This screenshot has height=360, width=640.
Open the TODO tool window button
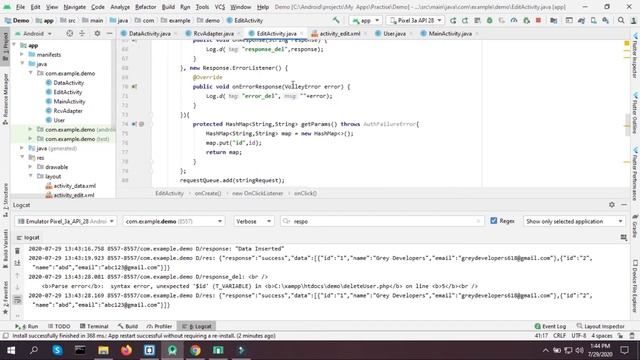(x=59, y=326)
